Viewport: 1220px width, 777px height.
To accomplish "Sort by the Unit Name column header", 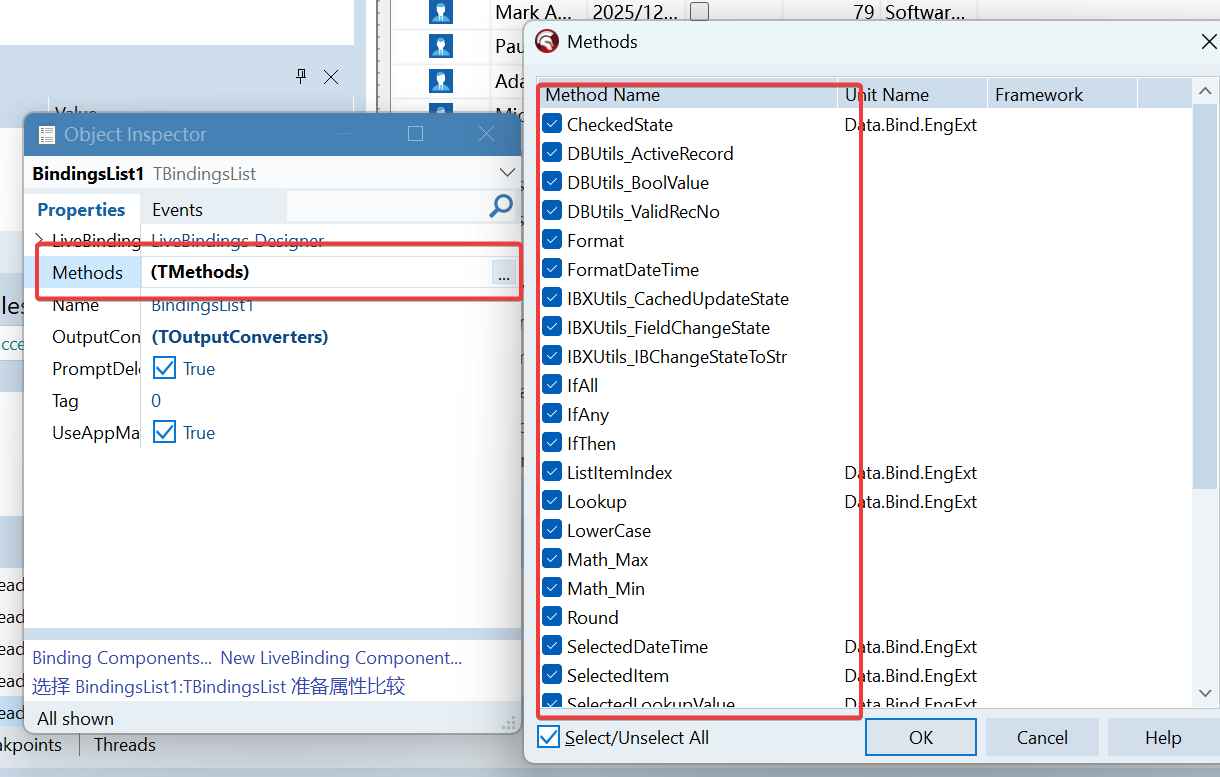I will (887, 95).
